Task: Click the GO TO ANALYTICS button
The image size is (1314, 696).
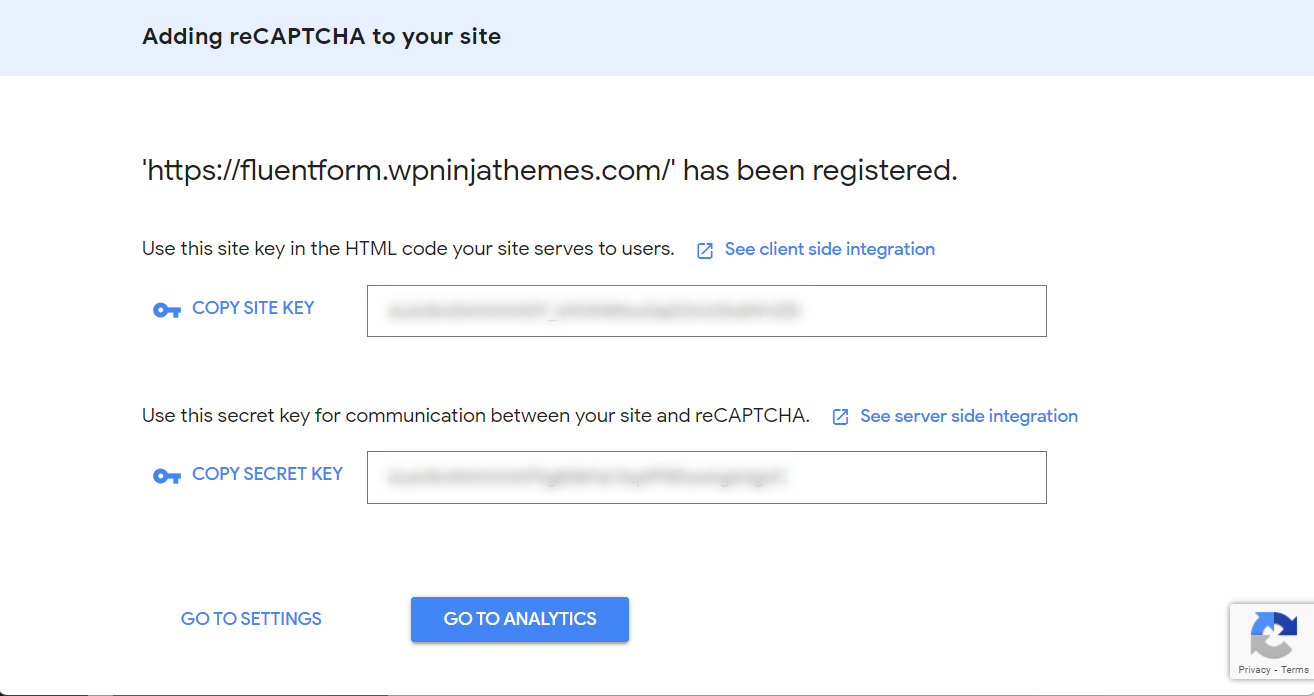Action: pyautogui.click(x=519, y=619)
